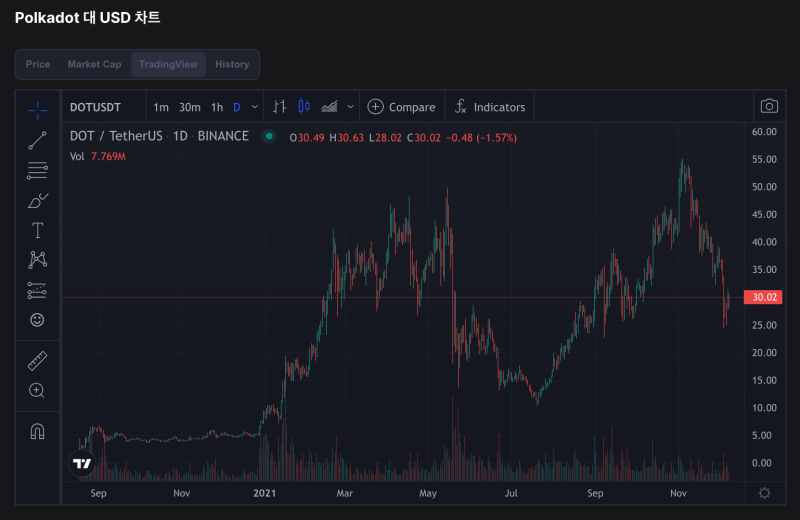The image size is (800, 520).
Task: Open the emoji icons tool
Action: (x=37, y=320)
